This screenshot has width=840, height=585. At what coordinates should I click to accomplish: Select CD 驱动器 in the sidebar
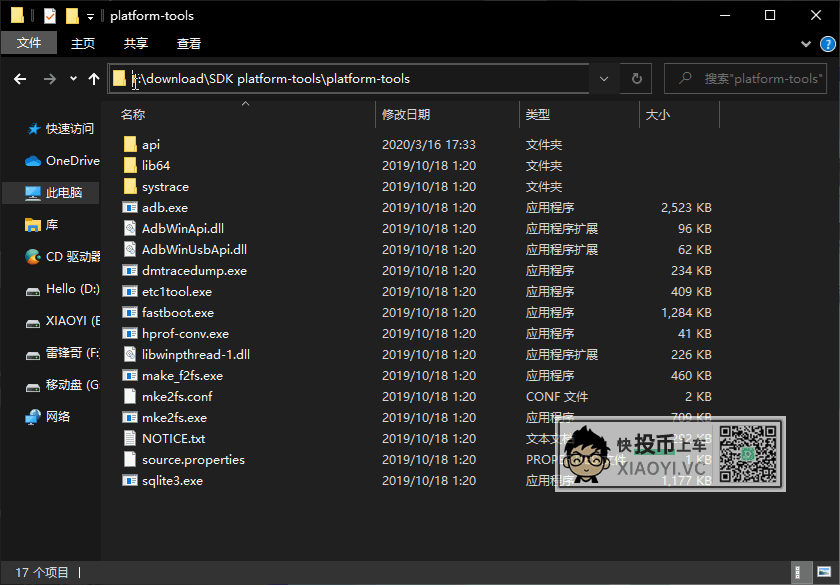tap(62, 257)
